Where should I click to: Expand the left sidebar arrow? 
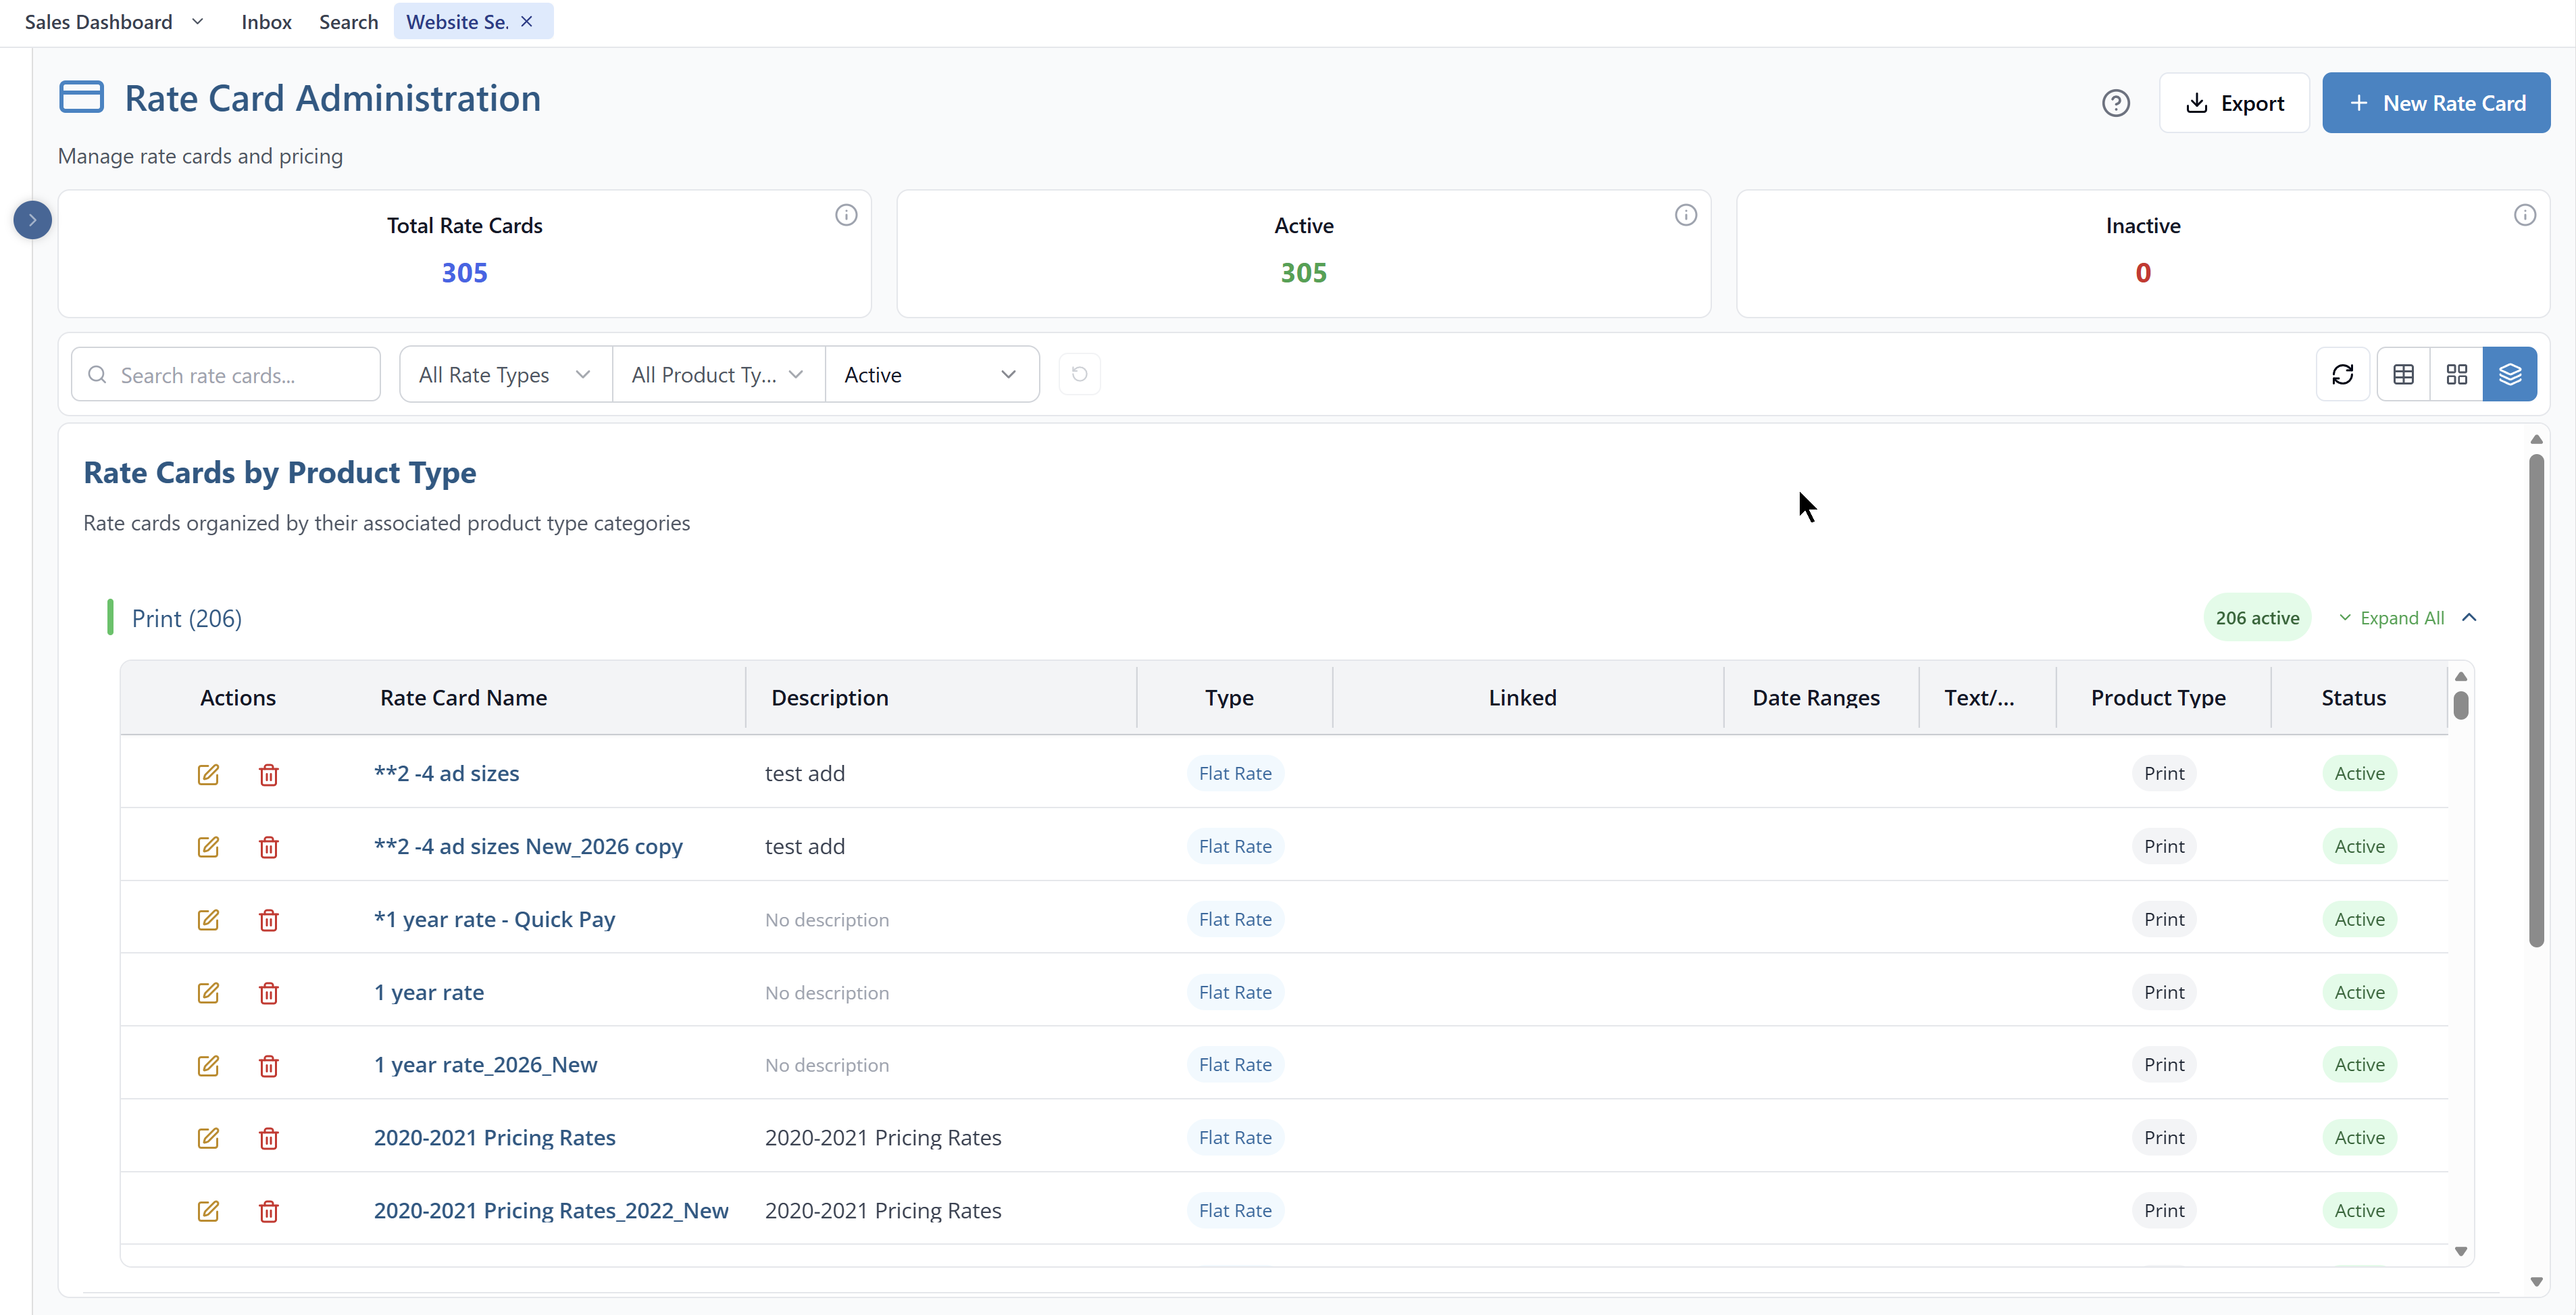pos(32,220)
